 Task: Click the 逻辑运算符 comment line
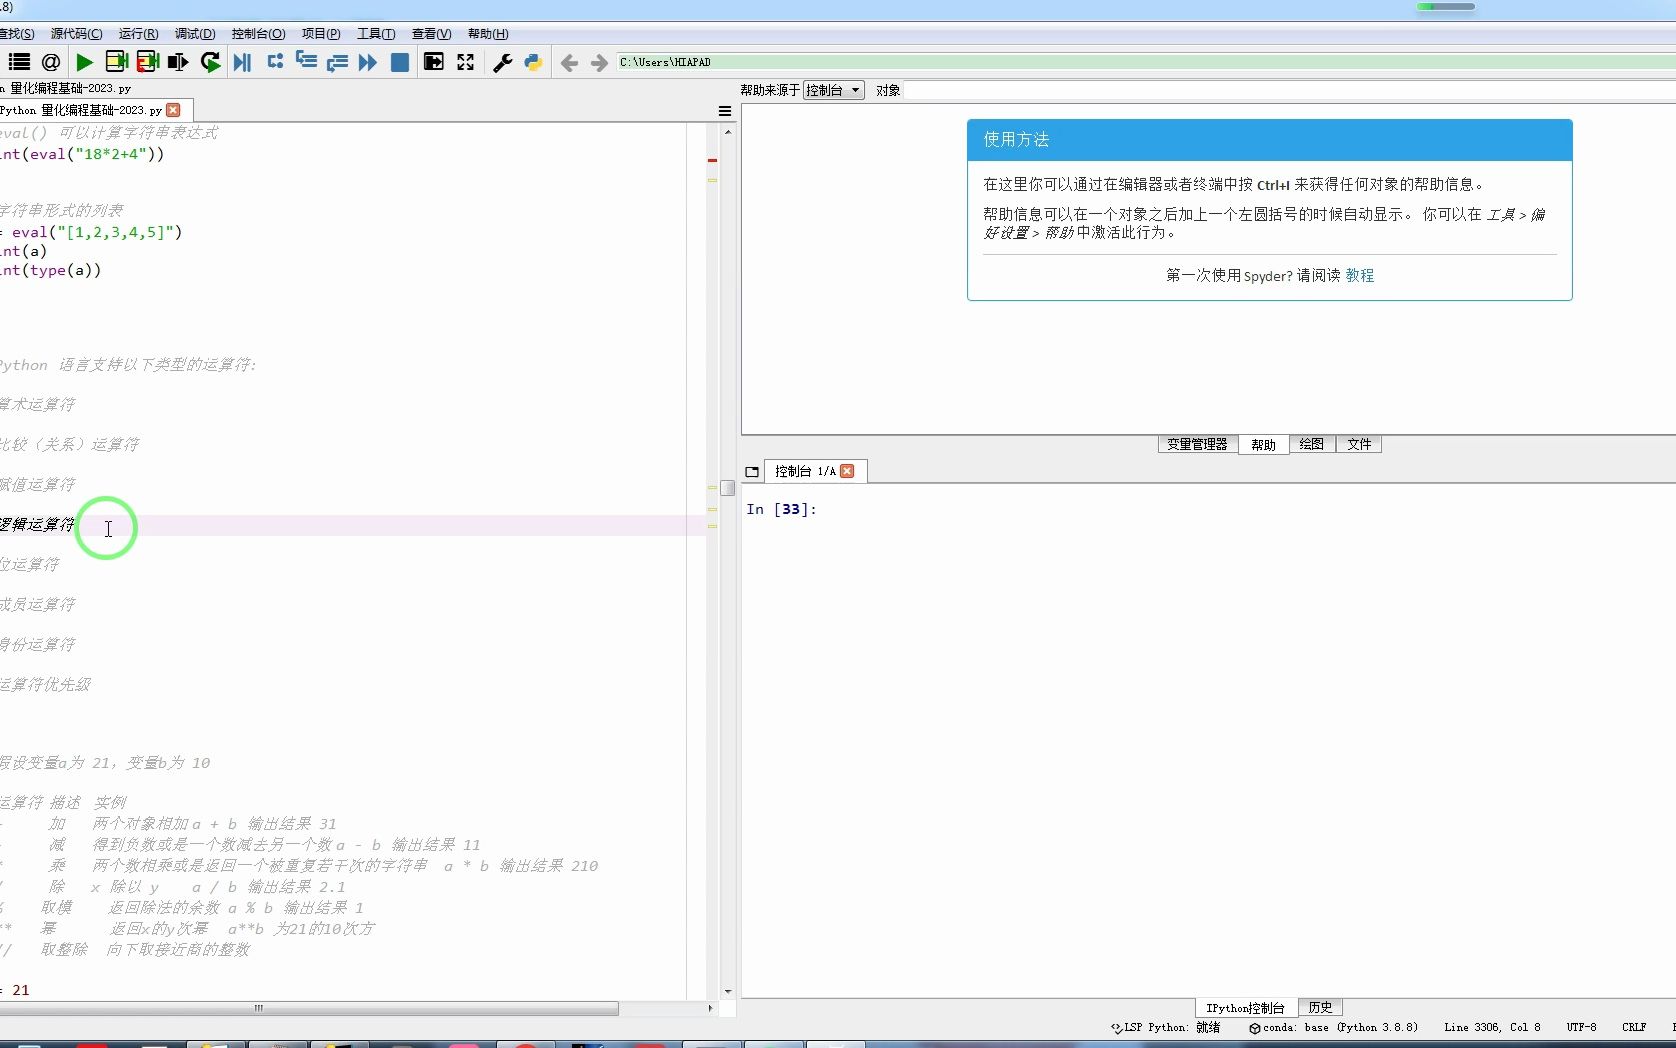[x=37, y=525]
